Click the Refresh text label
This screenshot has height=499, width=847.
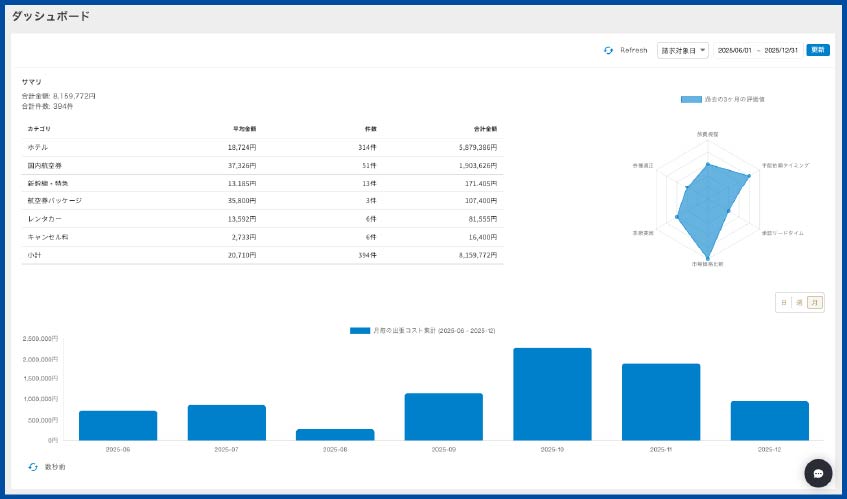pyautogui.click(x=633, y=50)
